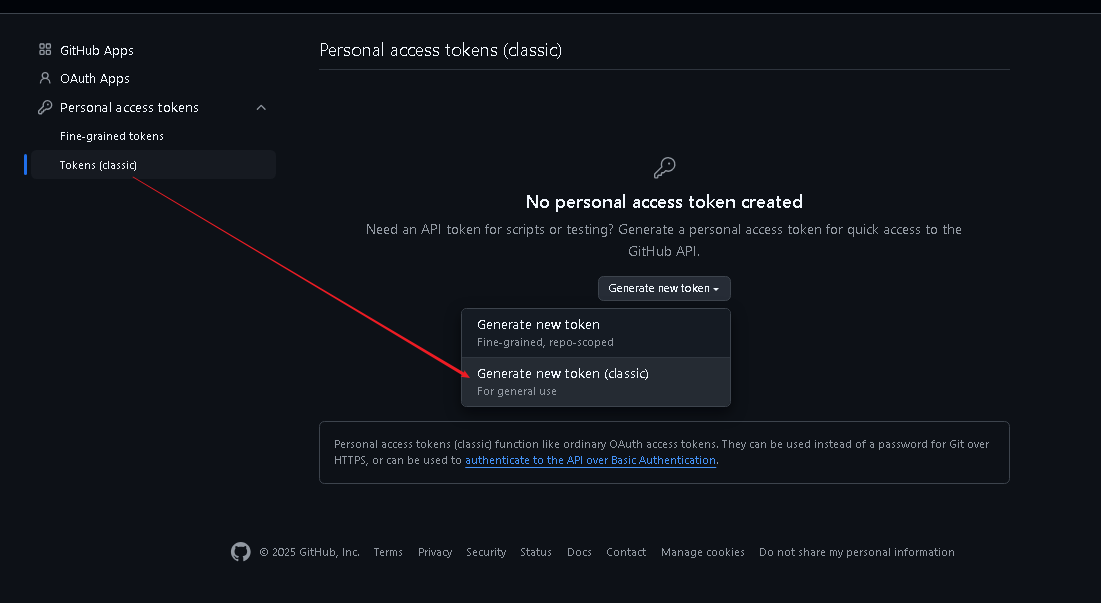Open Manage cookies in footer
This screenshot has height=603, width=1101.
click(x=703, y=552)
